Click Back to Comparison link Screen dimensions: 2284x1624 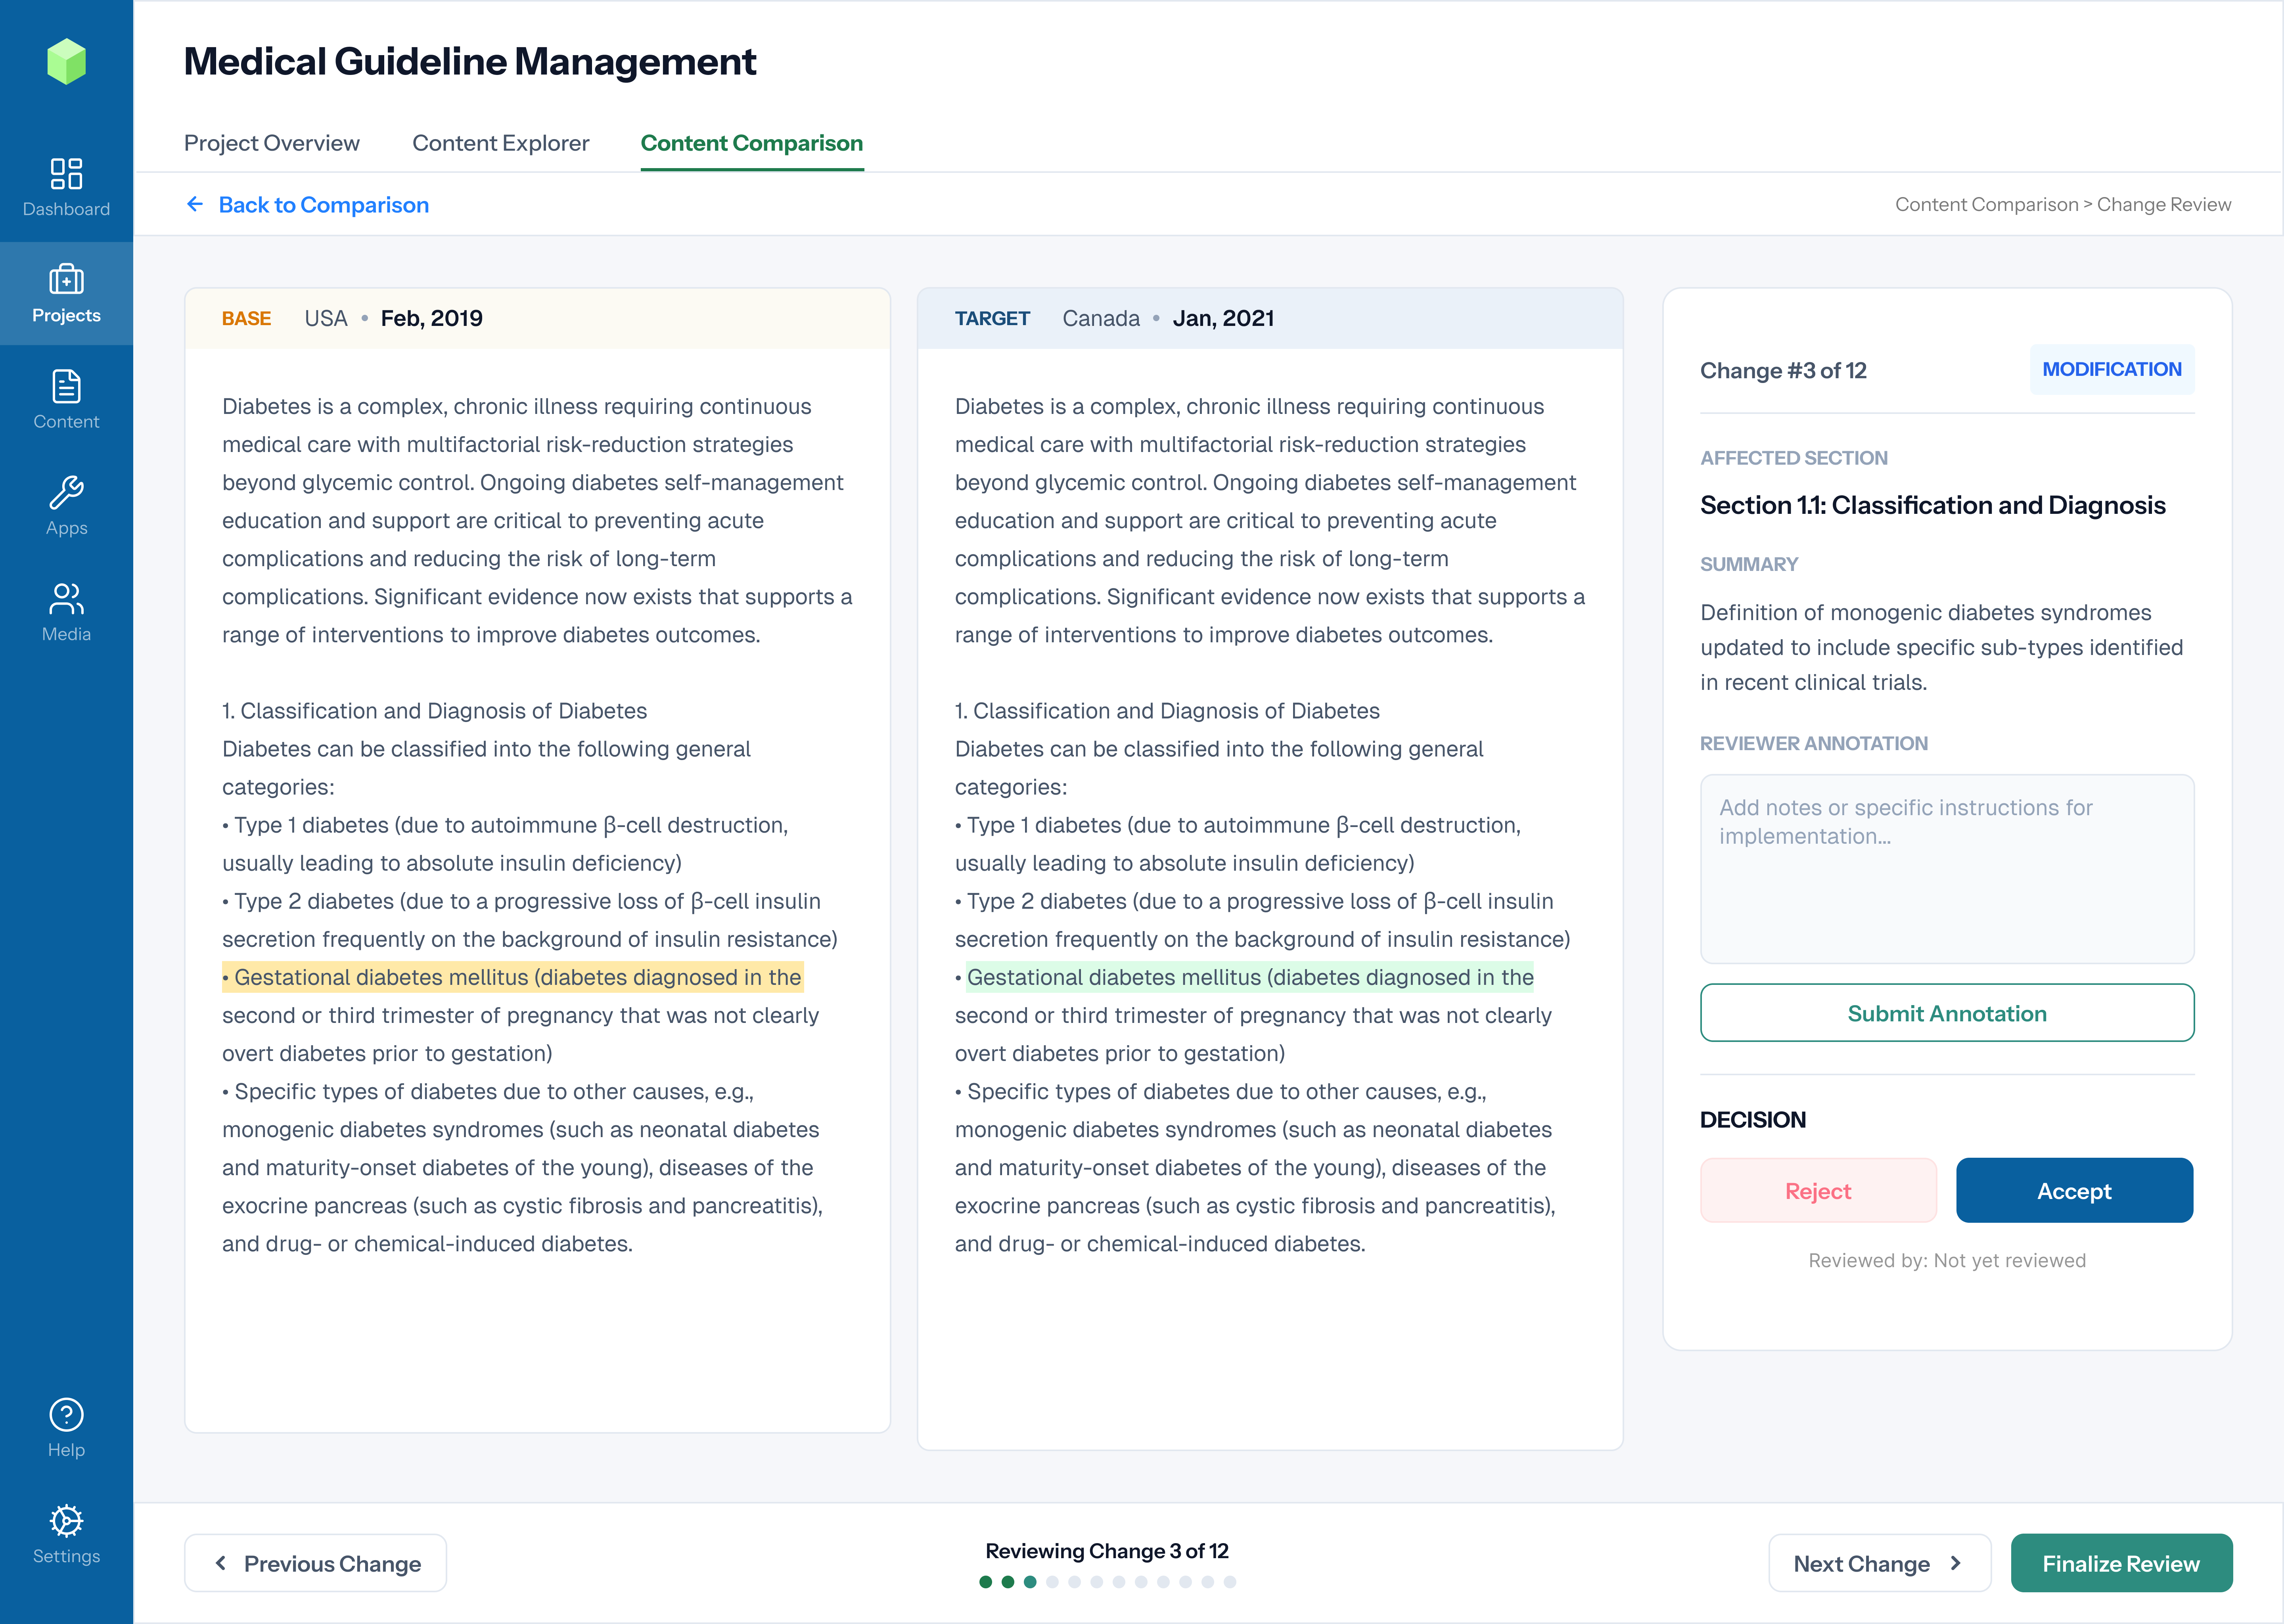324,205
